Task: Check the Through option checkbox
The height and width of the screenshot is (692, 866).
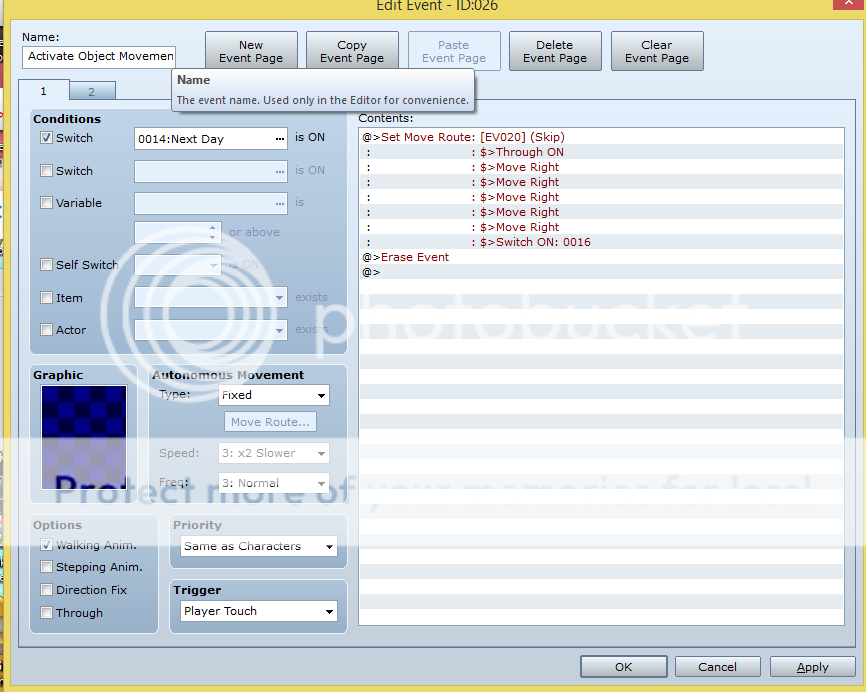Action: pos(47,613)
